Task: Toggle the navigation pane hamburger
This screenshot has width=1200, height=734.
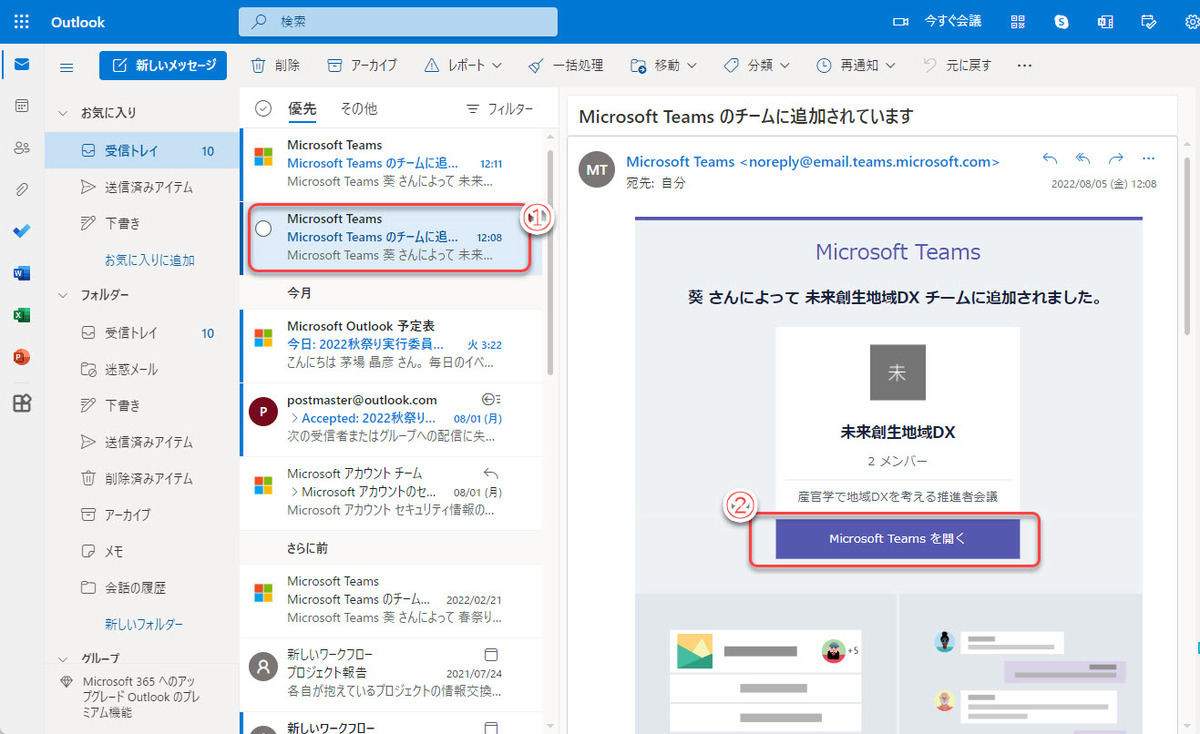Action: (x=67, y=67)
